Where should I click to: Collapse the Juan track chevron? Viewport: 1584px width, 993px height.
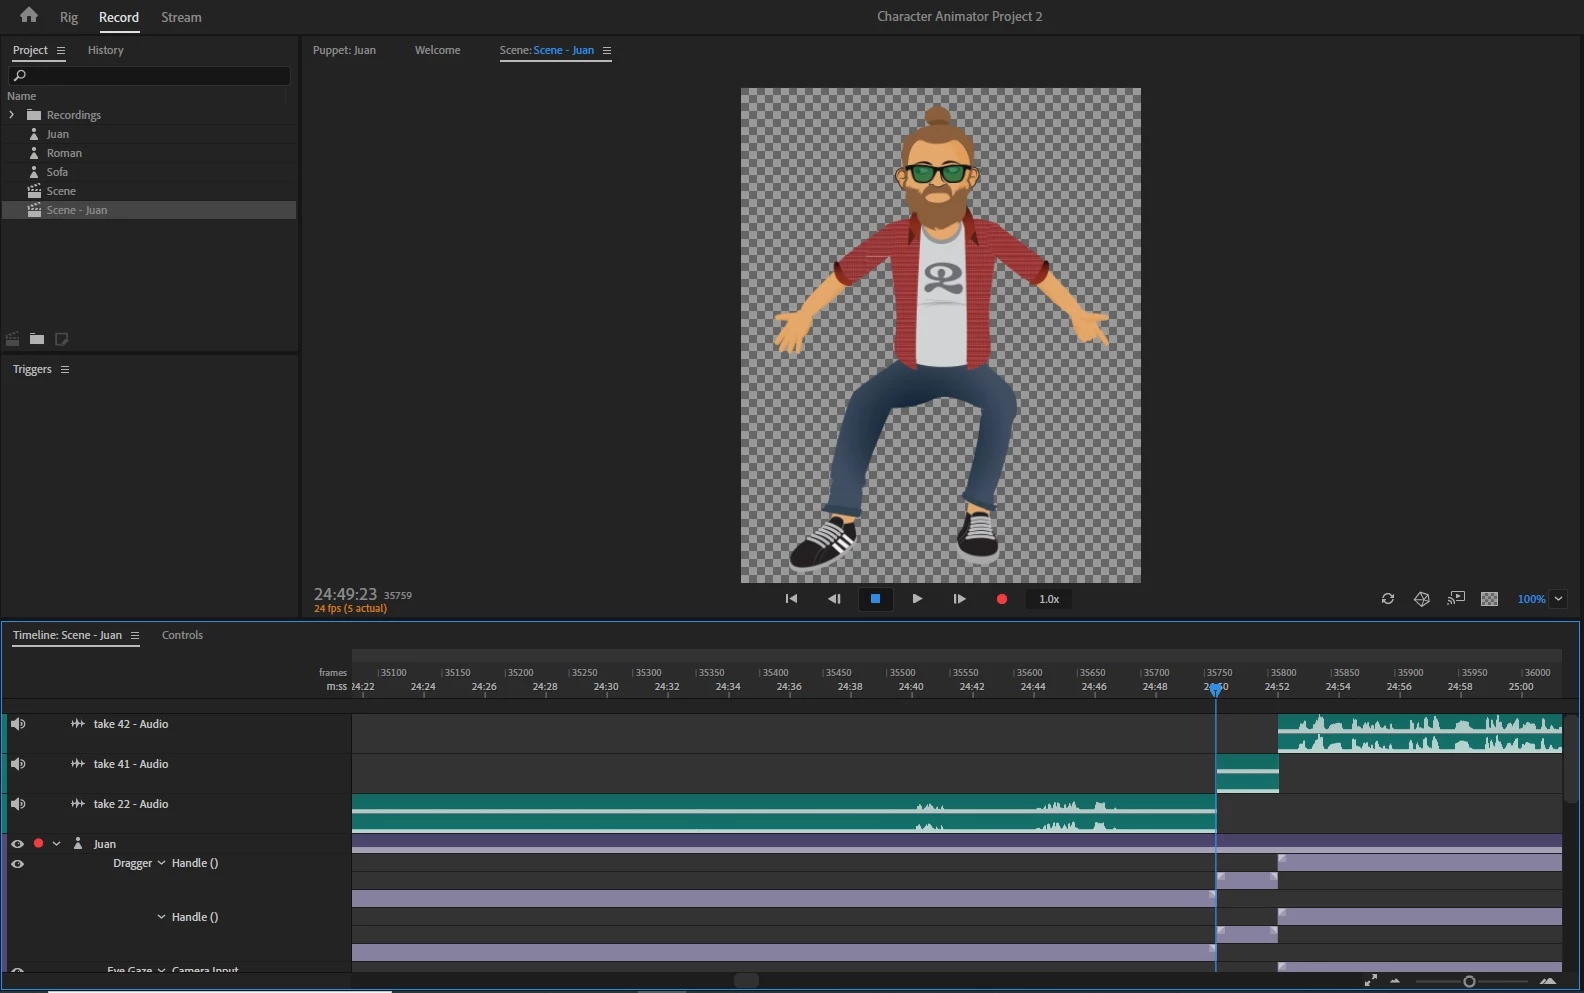tap(57, 844)
